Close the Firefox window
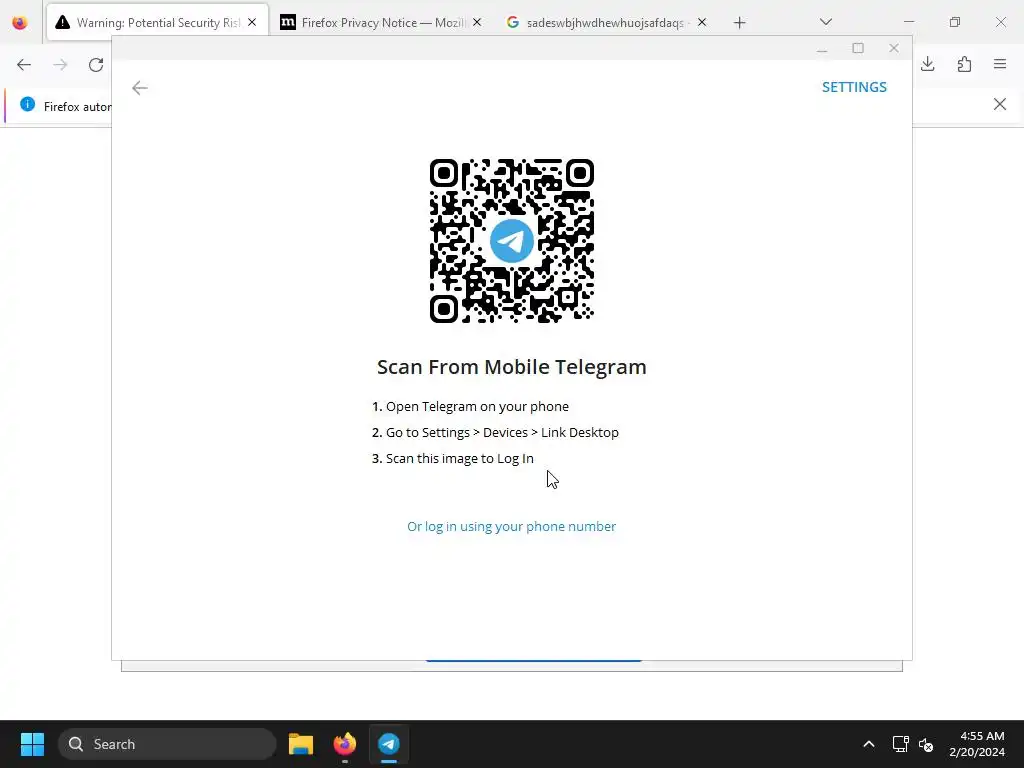This screenshot has height=768, width=1024. pos(1000,22)
